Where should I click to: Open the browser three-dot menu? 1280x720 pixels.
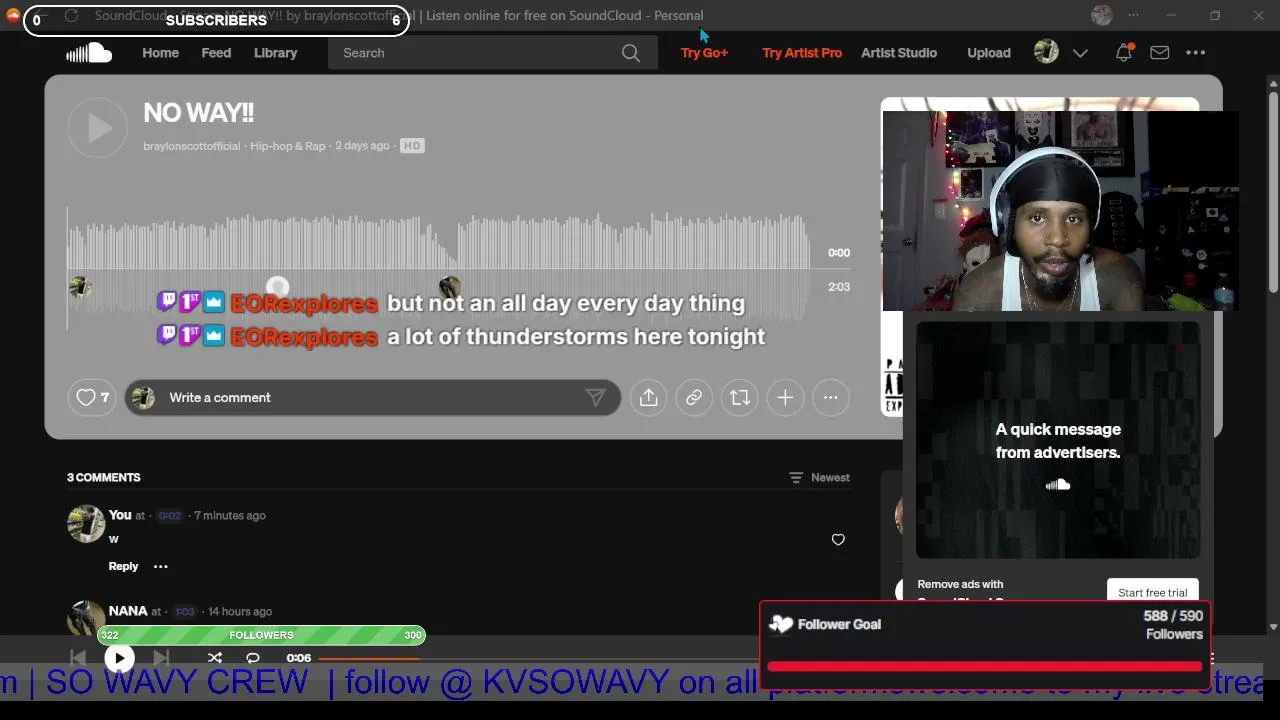click(x=1133, y=15)
